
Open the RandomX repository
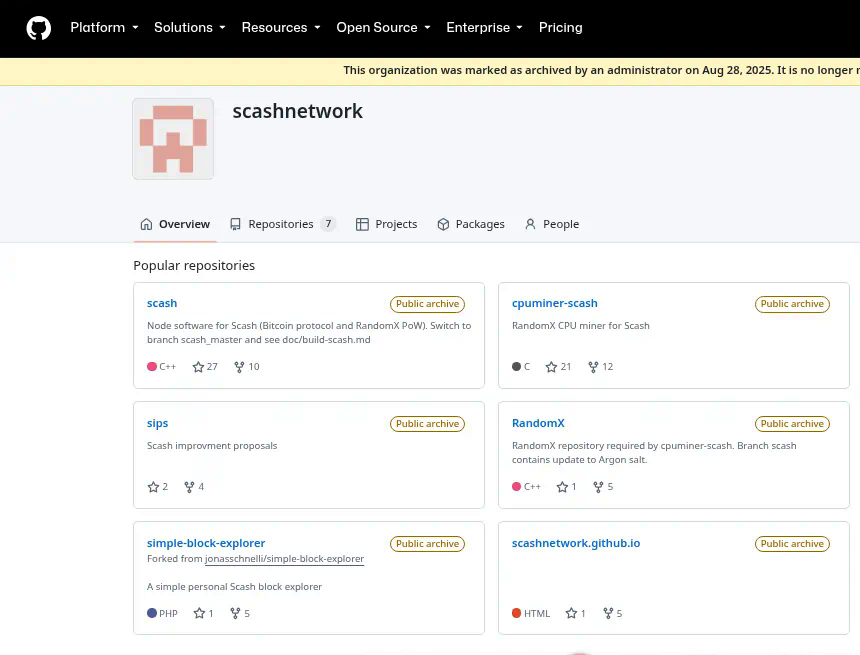tap(538, 423)
